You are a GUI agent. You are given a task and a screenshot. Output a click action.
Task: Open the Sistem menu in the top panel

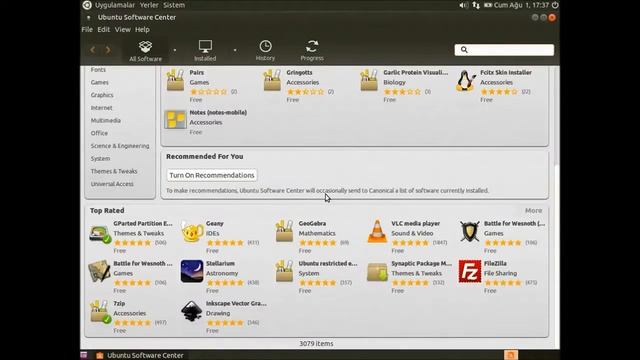pyautogui.click(x=174, y=5)
